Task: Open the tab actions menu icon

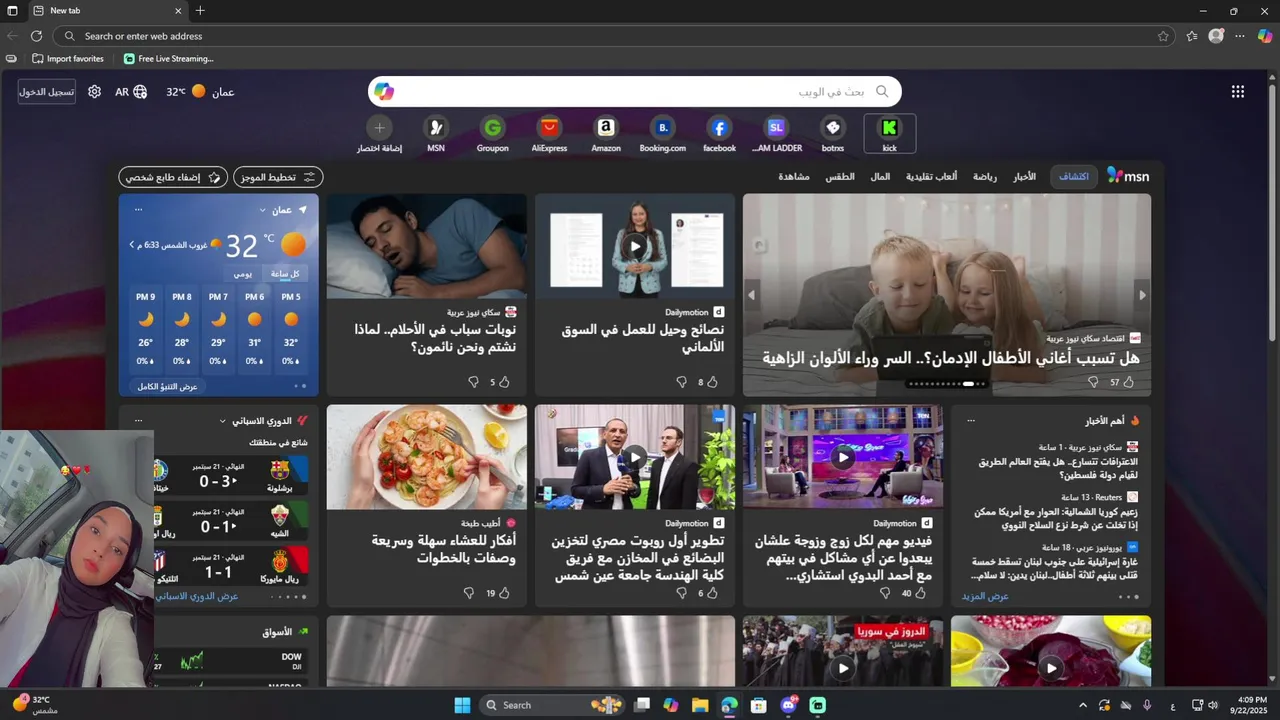Action: click(x=12, y=11)
